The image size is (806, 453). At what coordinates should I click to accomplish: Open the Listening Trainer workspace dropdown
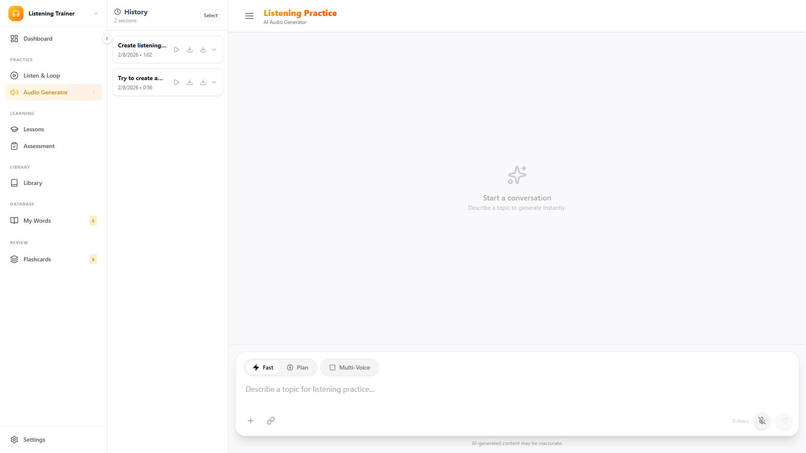click(96, 14)
